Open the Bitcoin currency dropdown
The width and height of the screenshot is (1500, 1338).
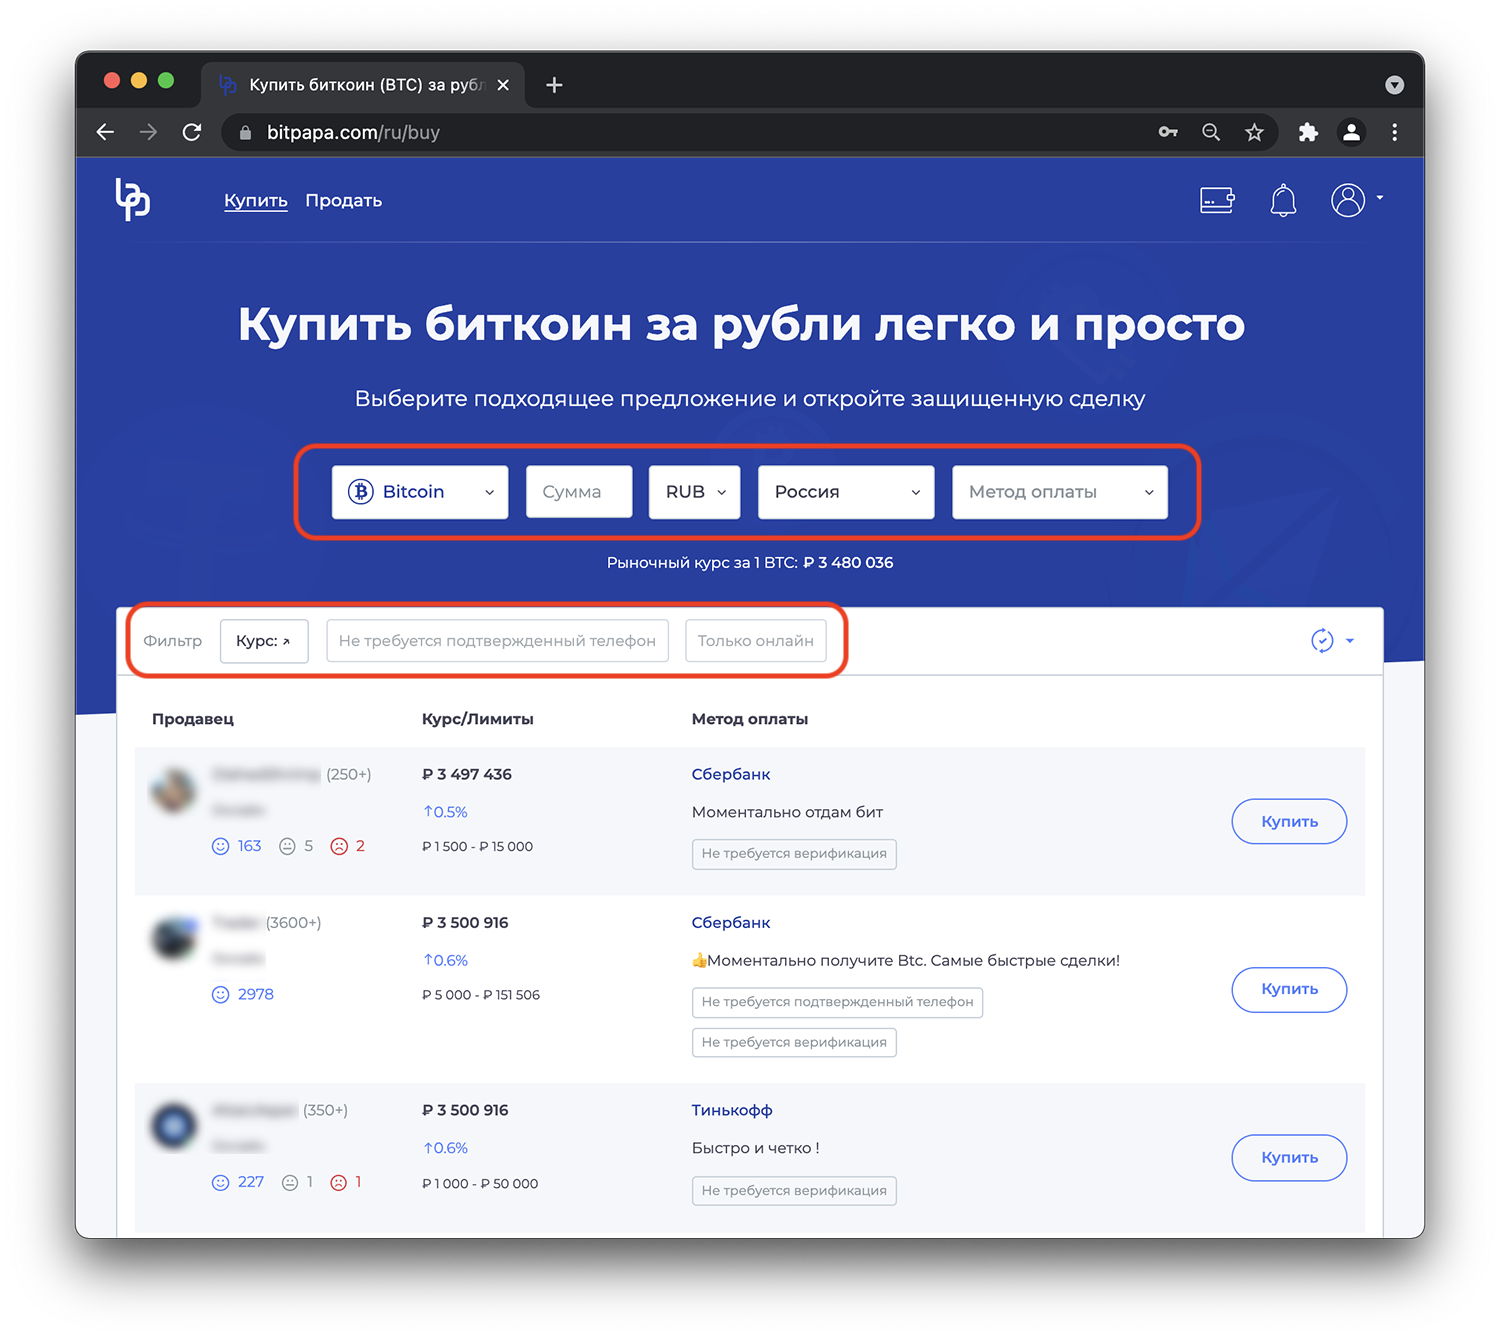(420, 492)
